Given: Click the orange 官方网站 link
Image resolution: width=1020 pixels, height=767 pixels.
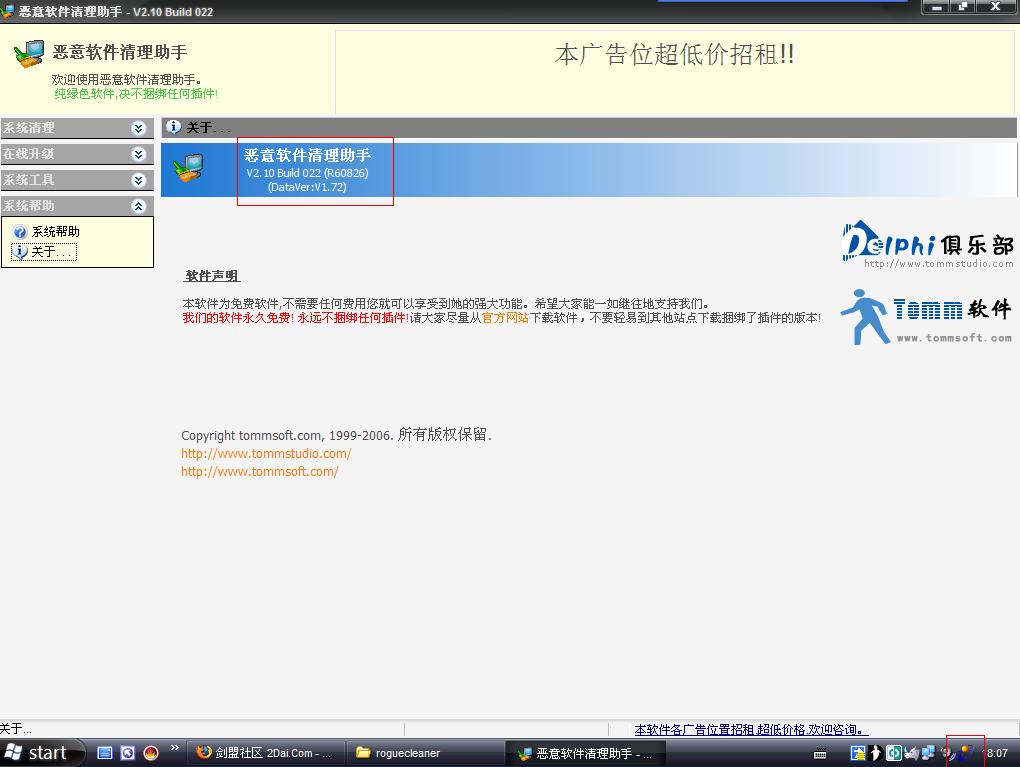Looking at the screenshot, I should point(505,318).
